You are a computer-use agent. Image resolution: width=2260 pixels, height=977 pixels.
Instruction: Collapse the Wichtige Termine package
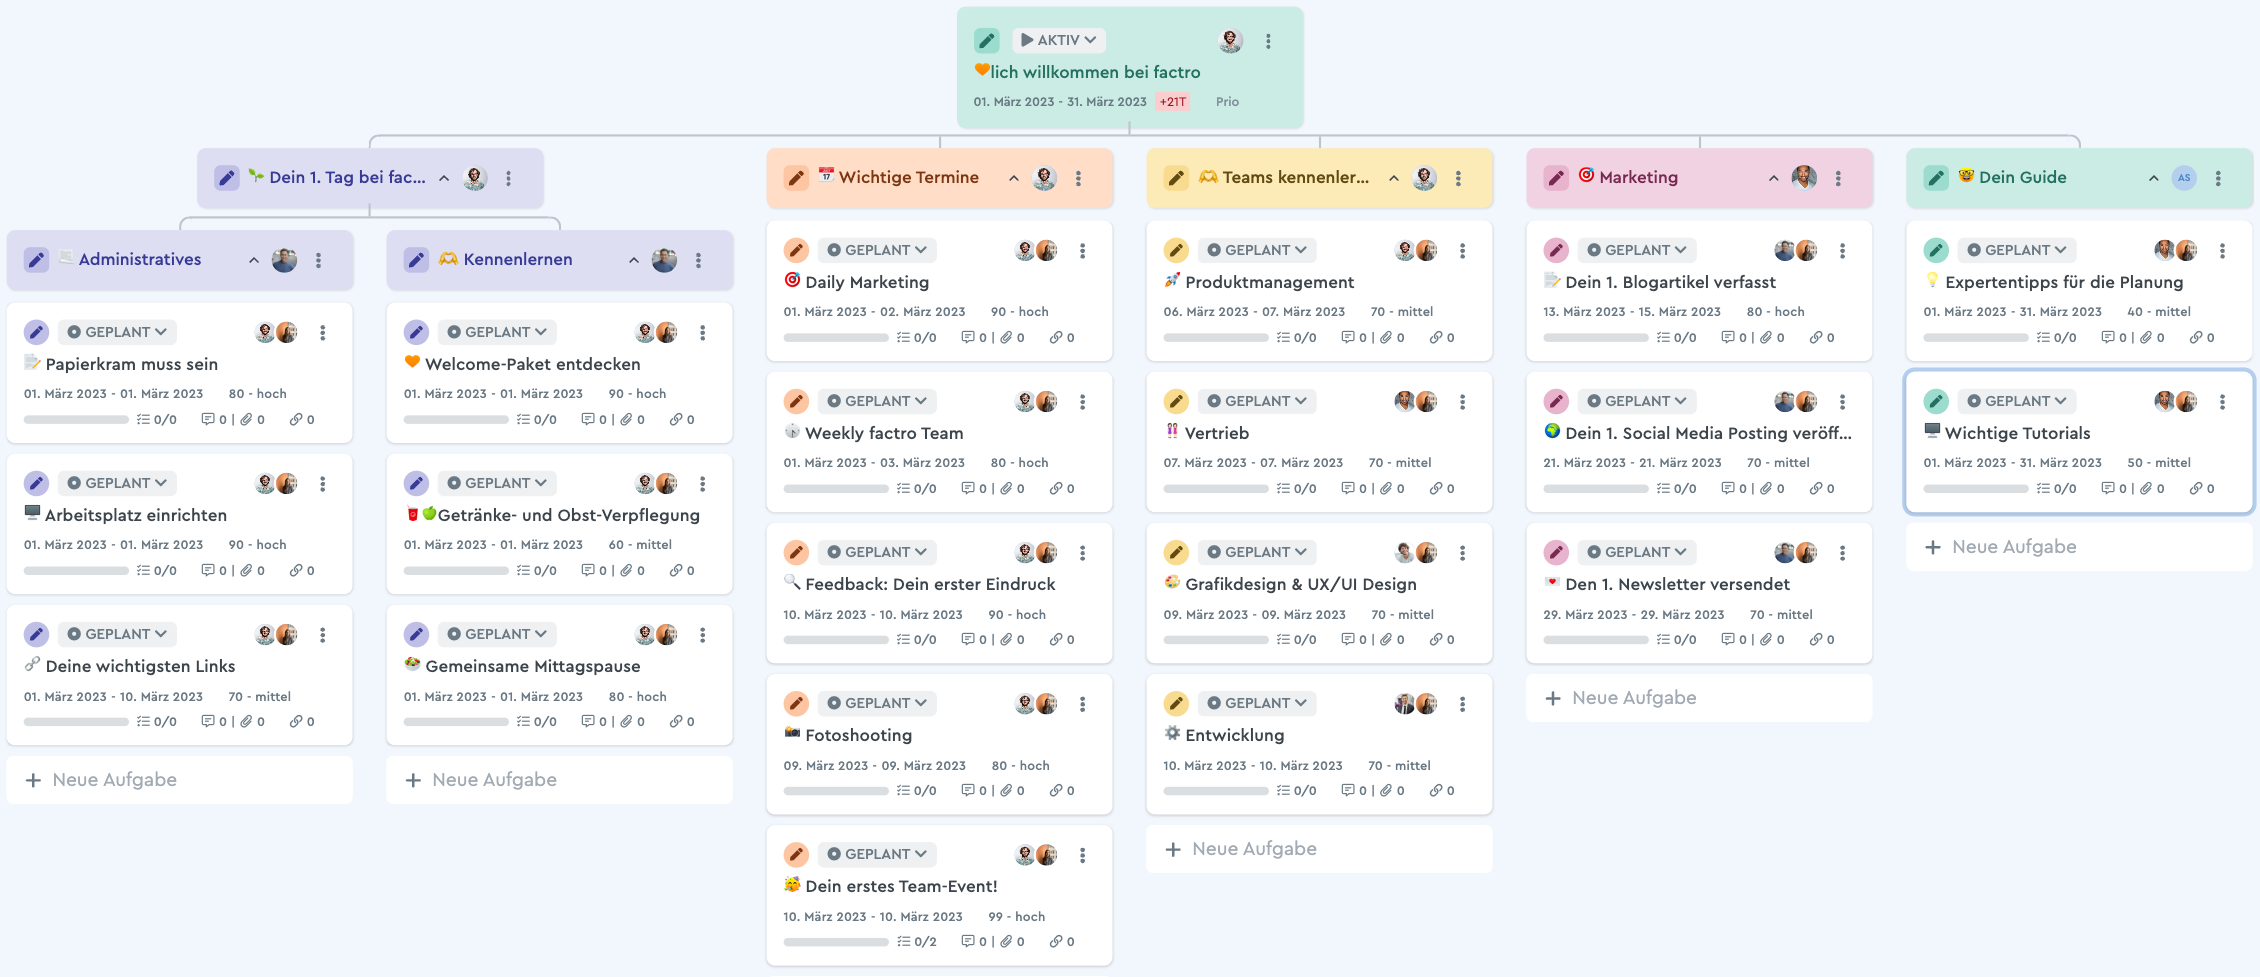click(x=1014, y=178)
